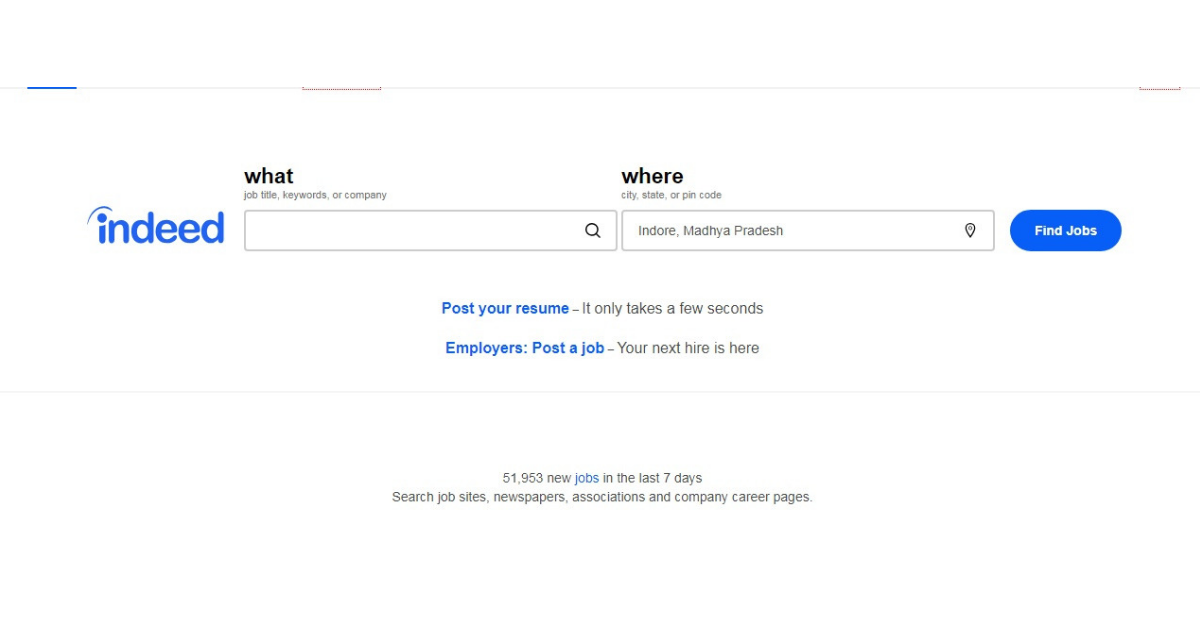This screenshot has height=628, width=1200.
Task: Click the location pin icon in where field
Action: pos(970,230)
